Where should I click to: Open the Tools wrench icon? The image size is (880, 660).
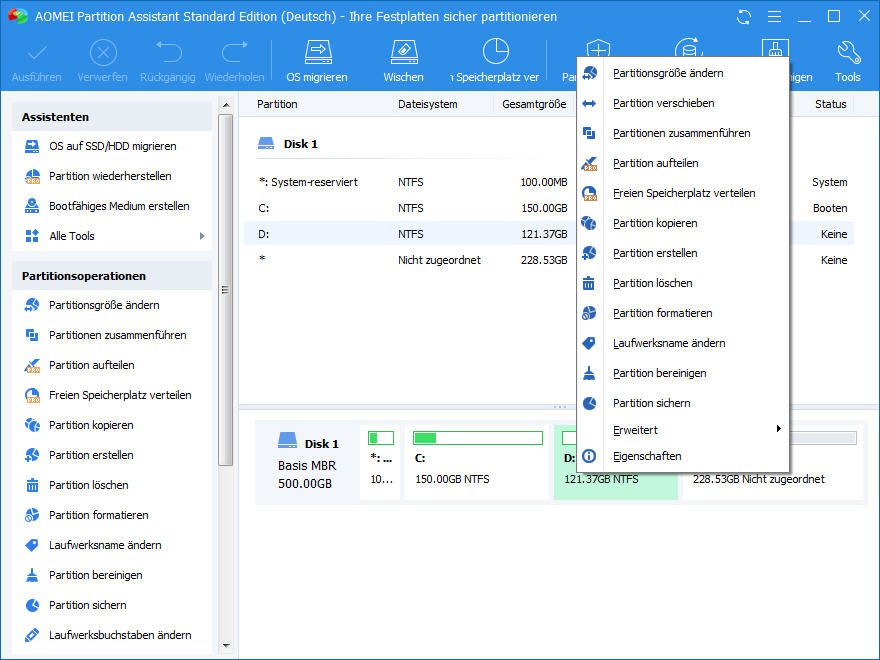pos(848,52)
